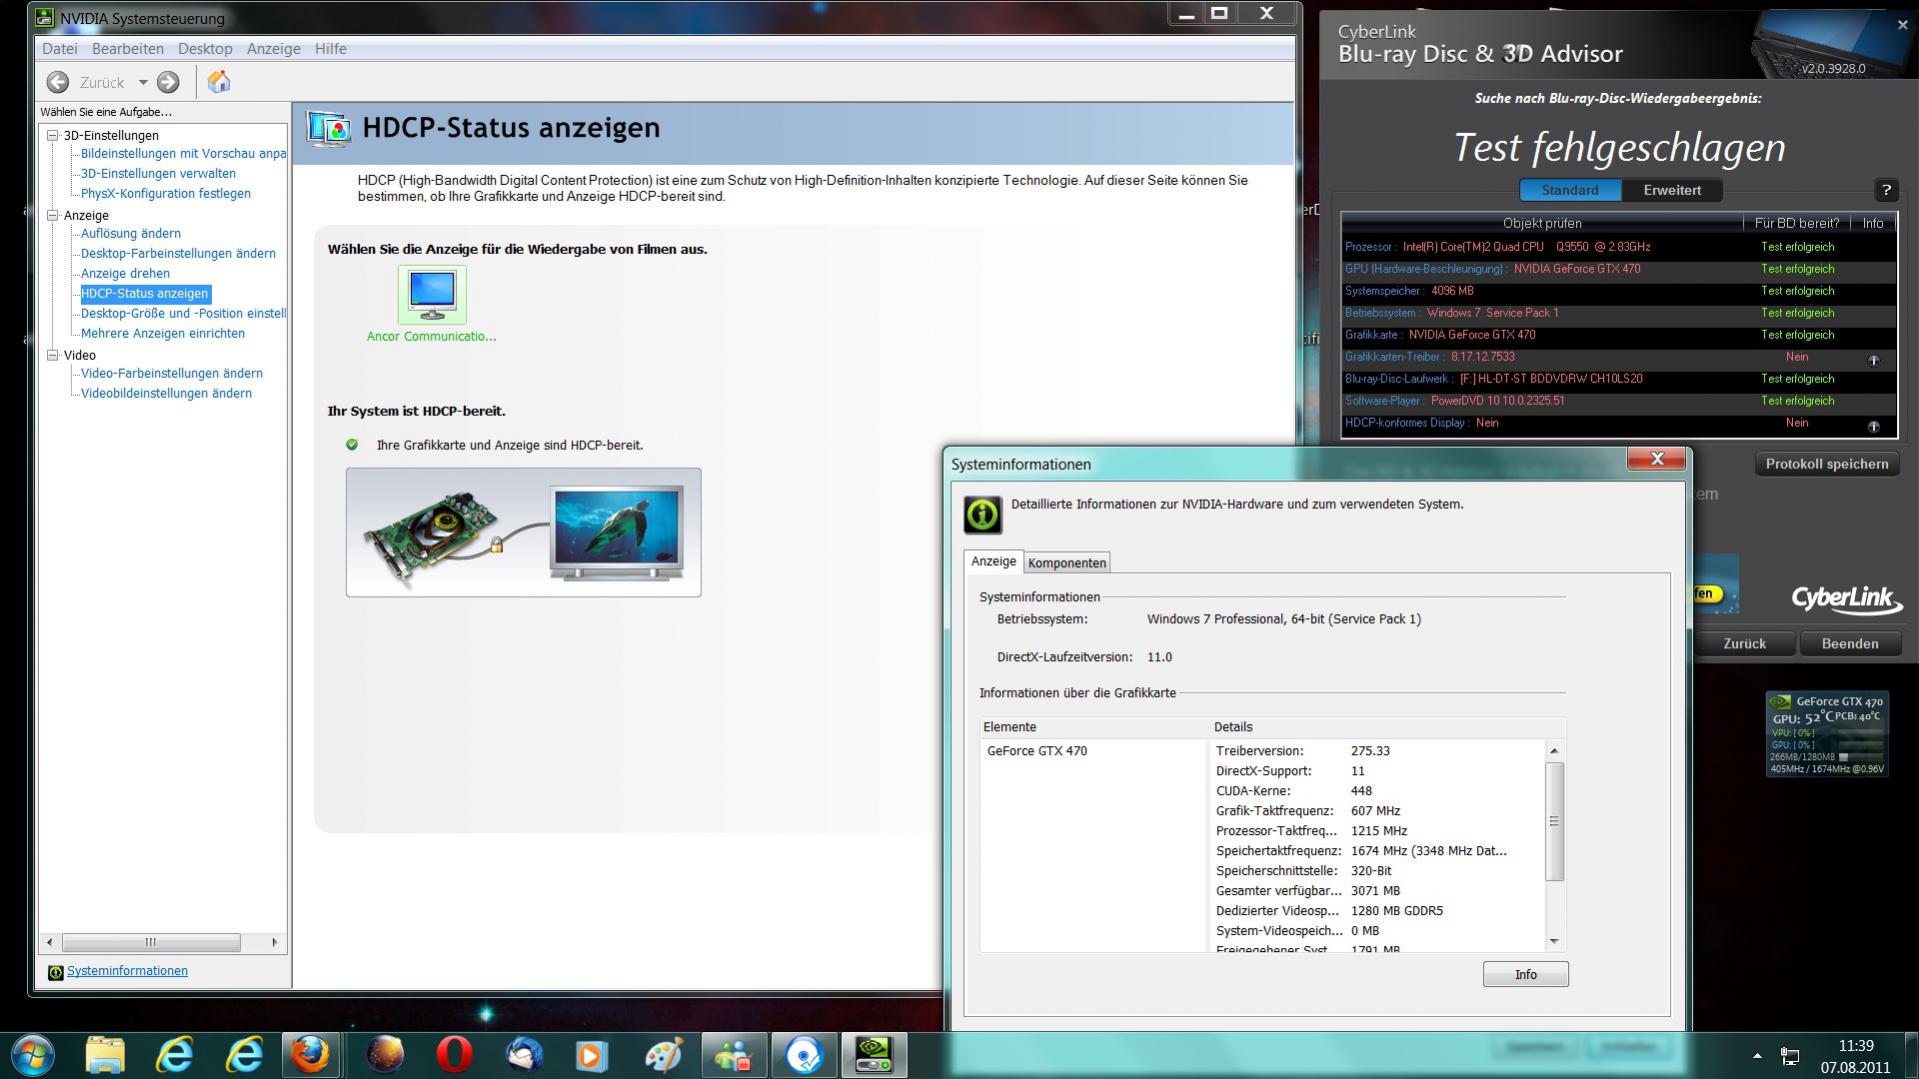
Task: Open the Anzeige menu
Action: click(273, 48)
